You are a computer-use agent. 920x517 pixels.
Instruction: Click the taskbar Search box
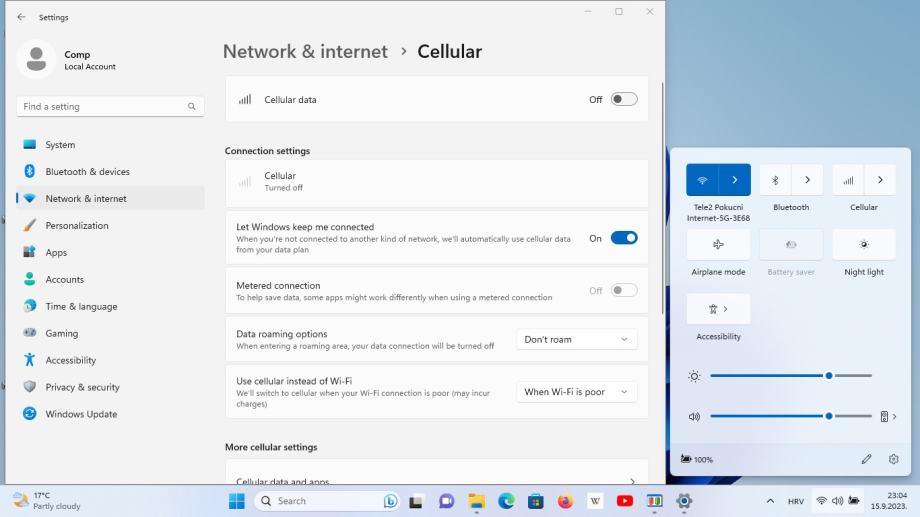327,501
